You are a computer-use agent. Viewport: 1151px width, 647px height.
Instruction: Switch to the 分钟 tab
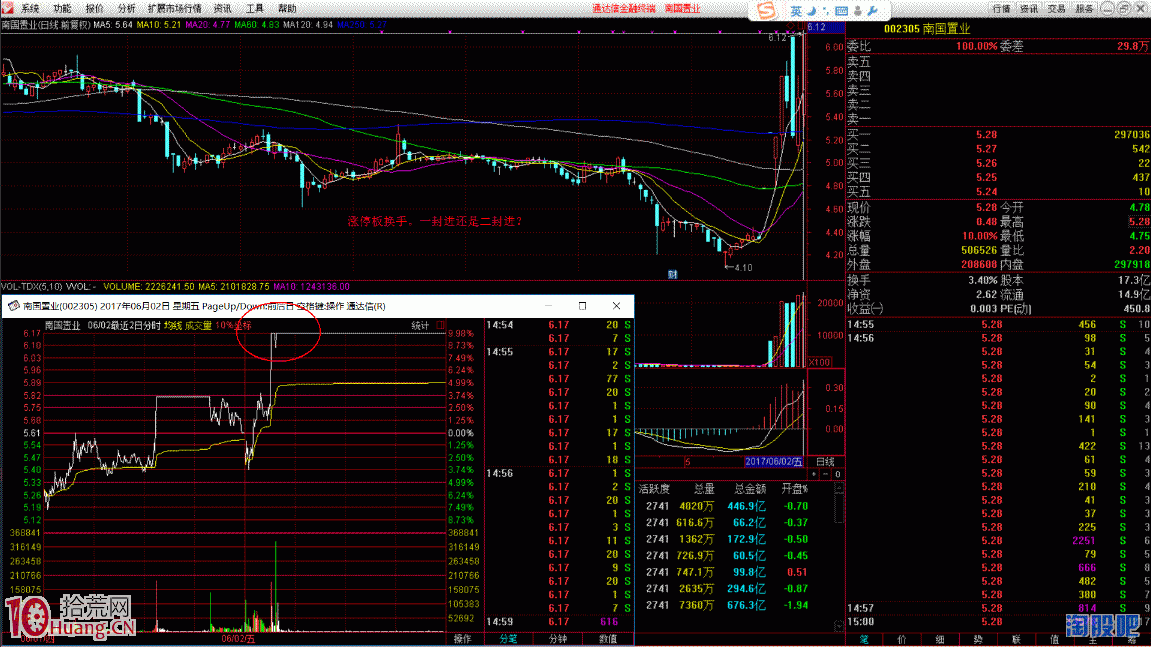pyautogui.click(x=558, y=638)
